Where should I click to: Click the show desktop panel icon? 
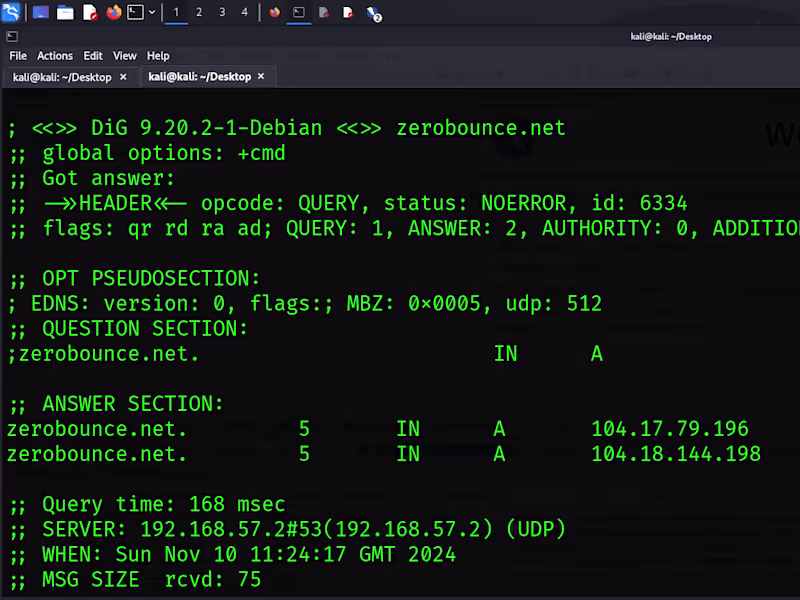[41, 12]
